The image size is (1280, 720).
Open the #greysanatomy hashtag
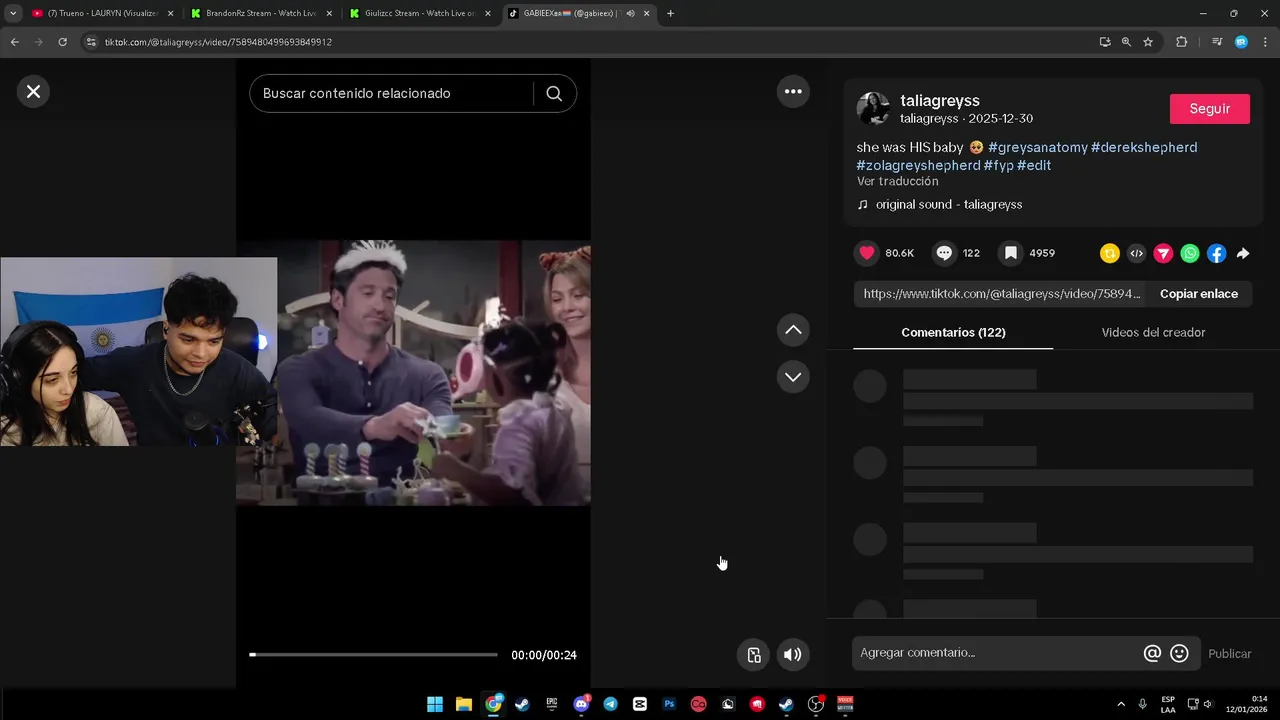pos(1037,147)
